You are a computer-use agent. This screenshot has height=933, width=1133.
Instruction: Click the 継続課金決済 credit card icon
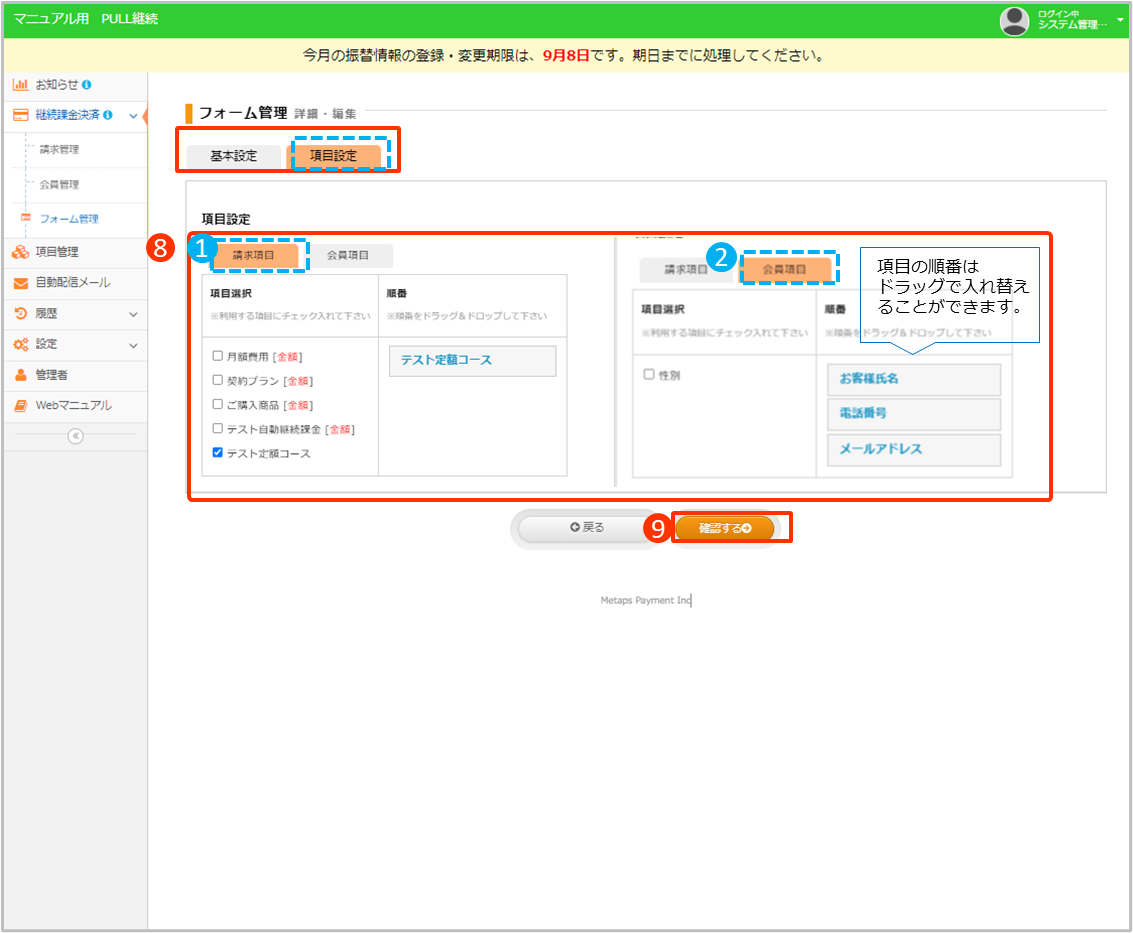point(20,115)
